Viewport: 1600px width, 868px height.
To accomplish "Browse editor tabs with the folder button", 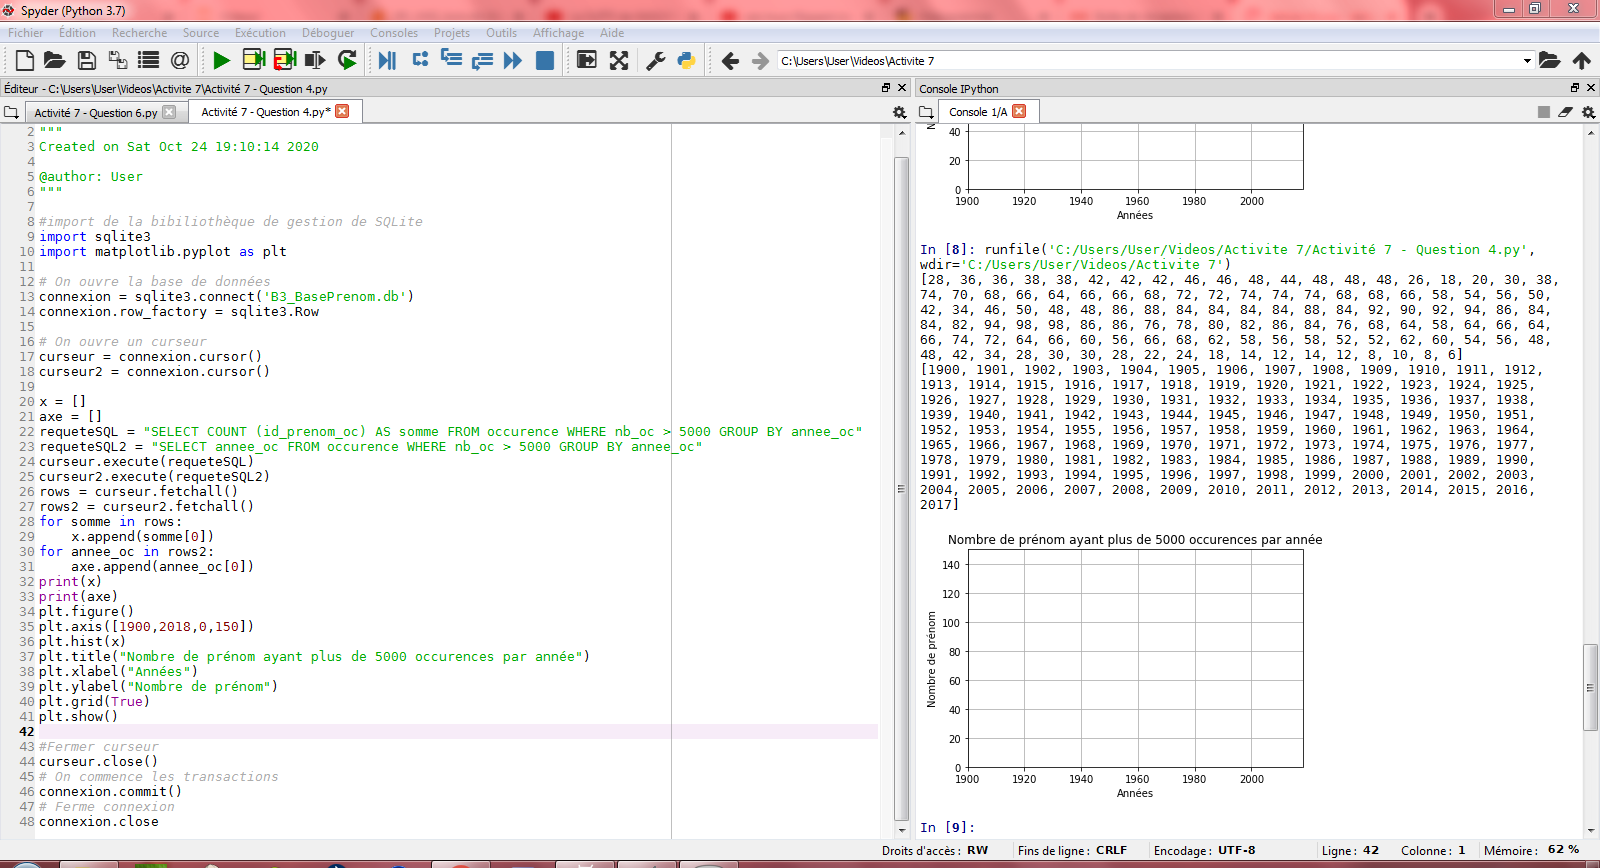I will coord(11,112).
